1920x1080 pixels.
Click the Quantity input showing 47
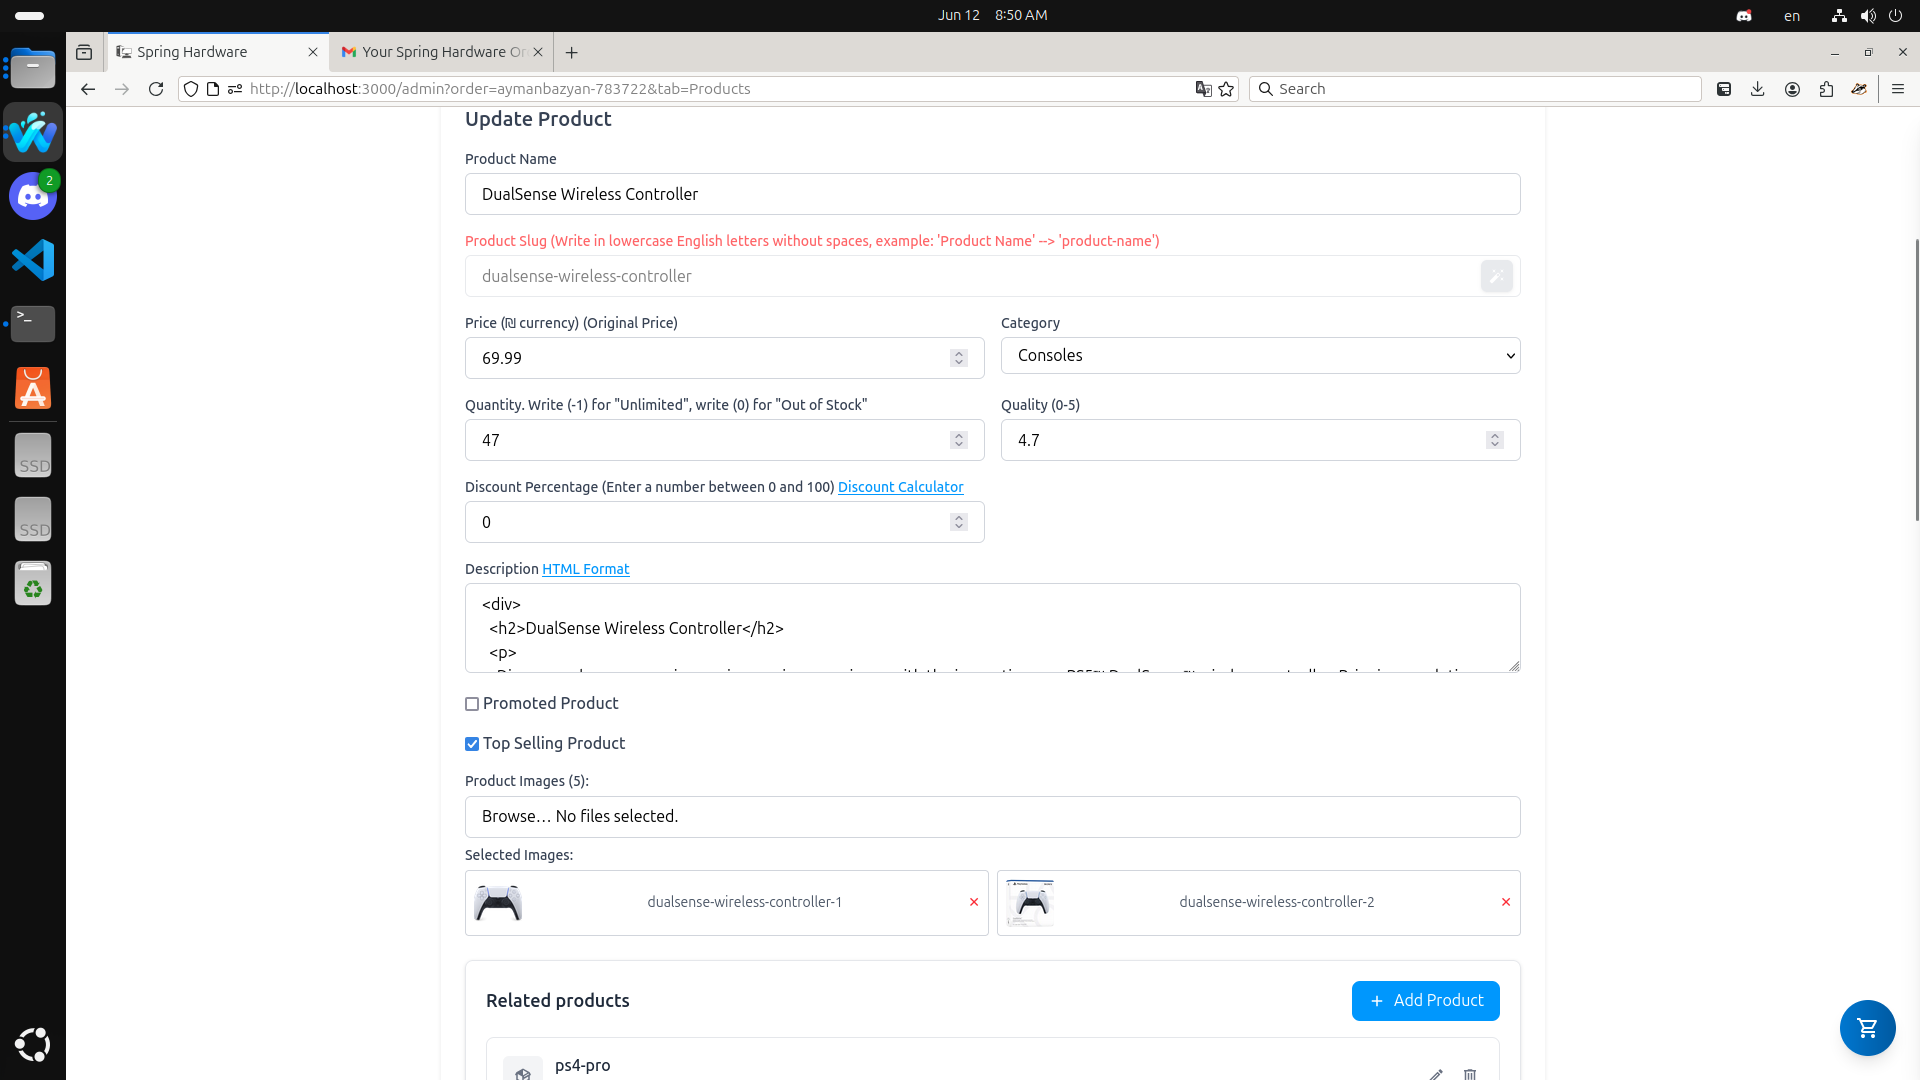pos(724,440)
